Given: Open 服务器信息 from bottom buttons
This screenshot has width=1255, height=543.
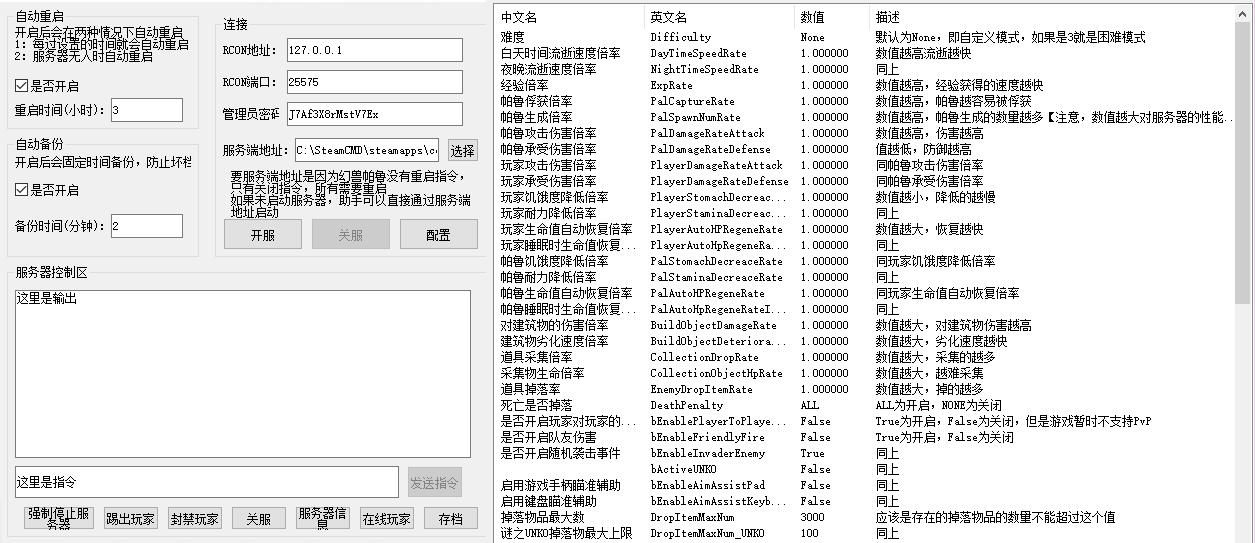Looking at the screenshot, I should (x=322, y=518).
